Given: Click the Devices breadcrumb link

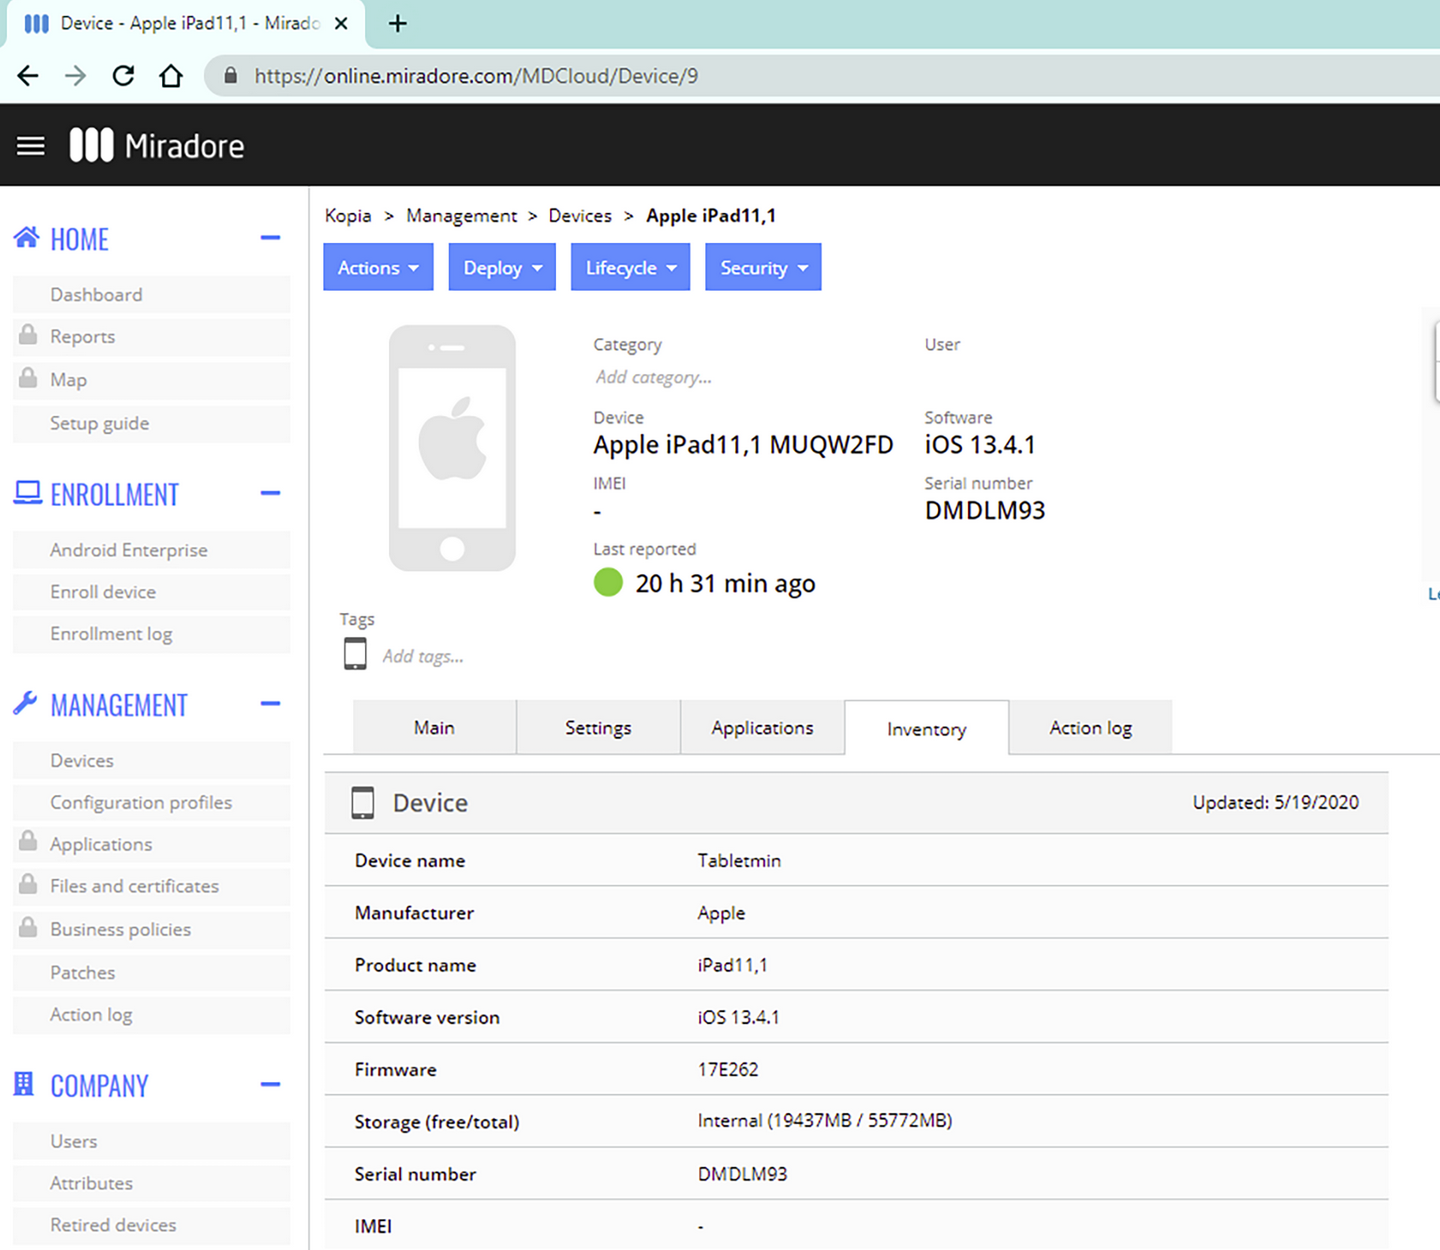Looking at the screenshot, I should point(580,216).
